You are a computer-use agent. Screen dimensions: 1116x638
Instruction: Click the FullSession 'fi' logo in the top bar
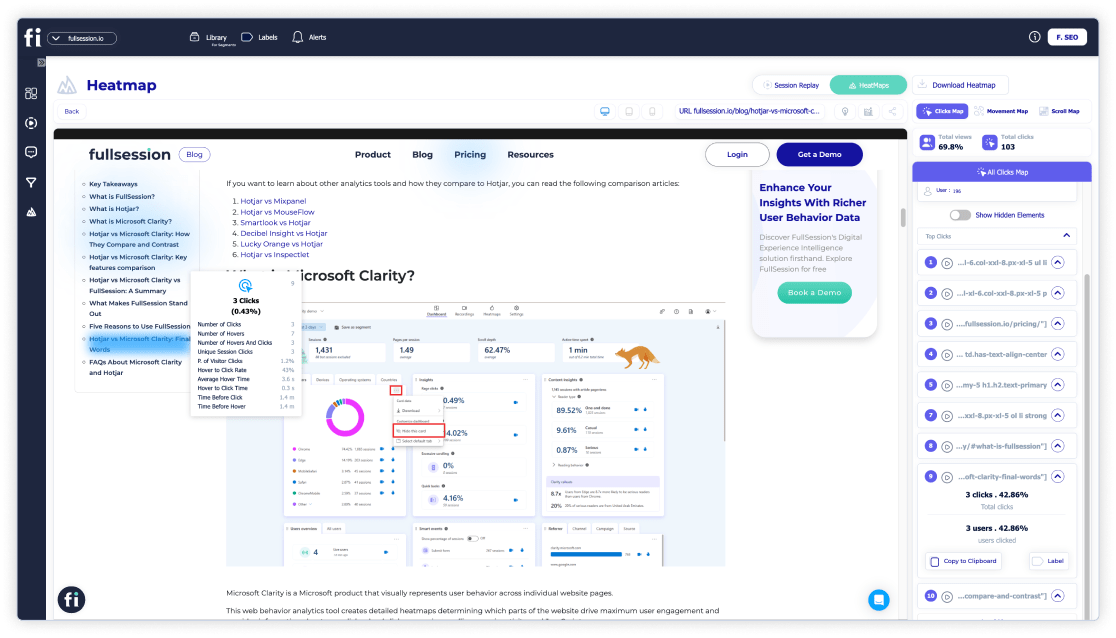pyautogui.click(x=33, y=38)
